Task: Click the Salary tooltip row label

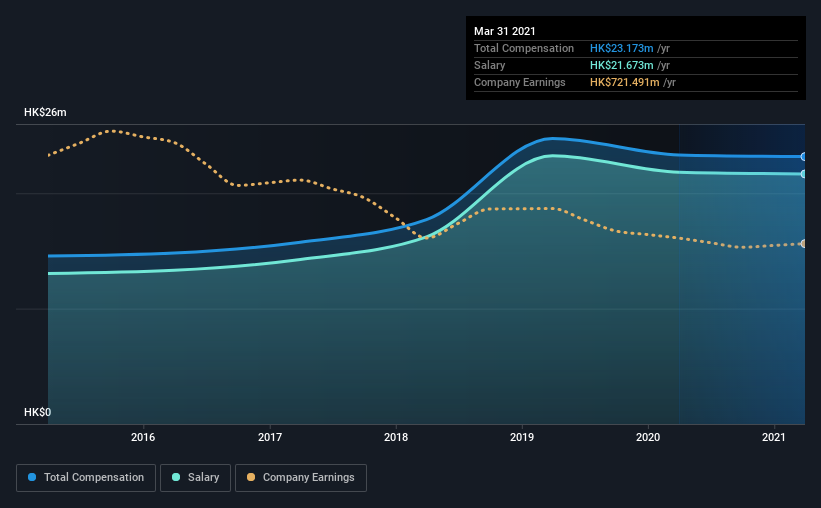Action: (490, 65)
